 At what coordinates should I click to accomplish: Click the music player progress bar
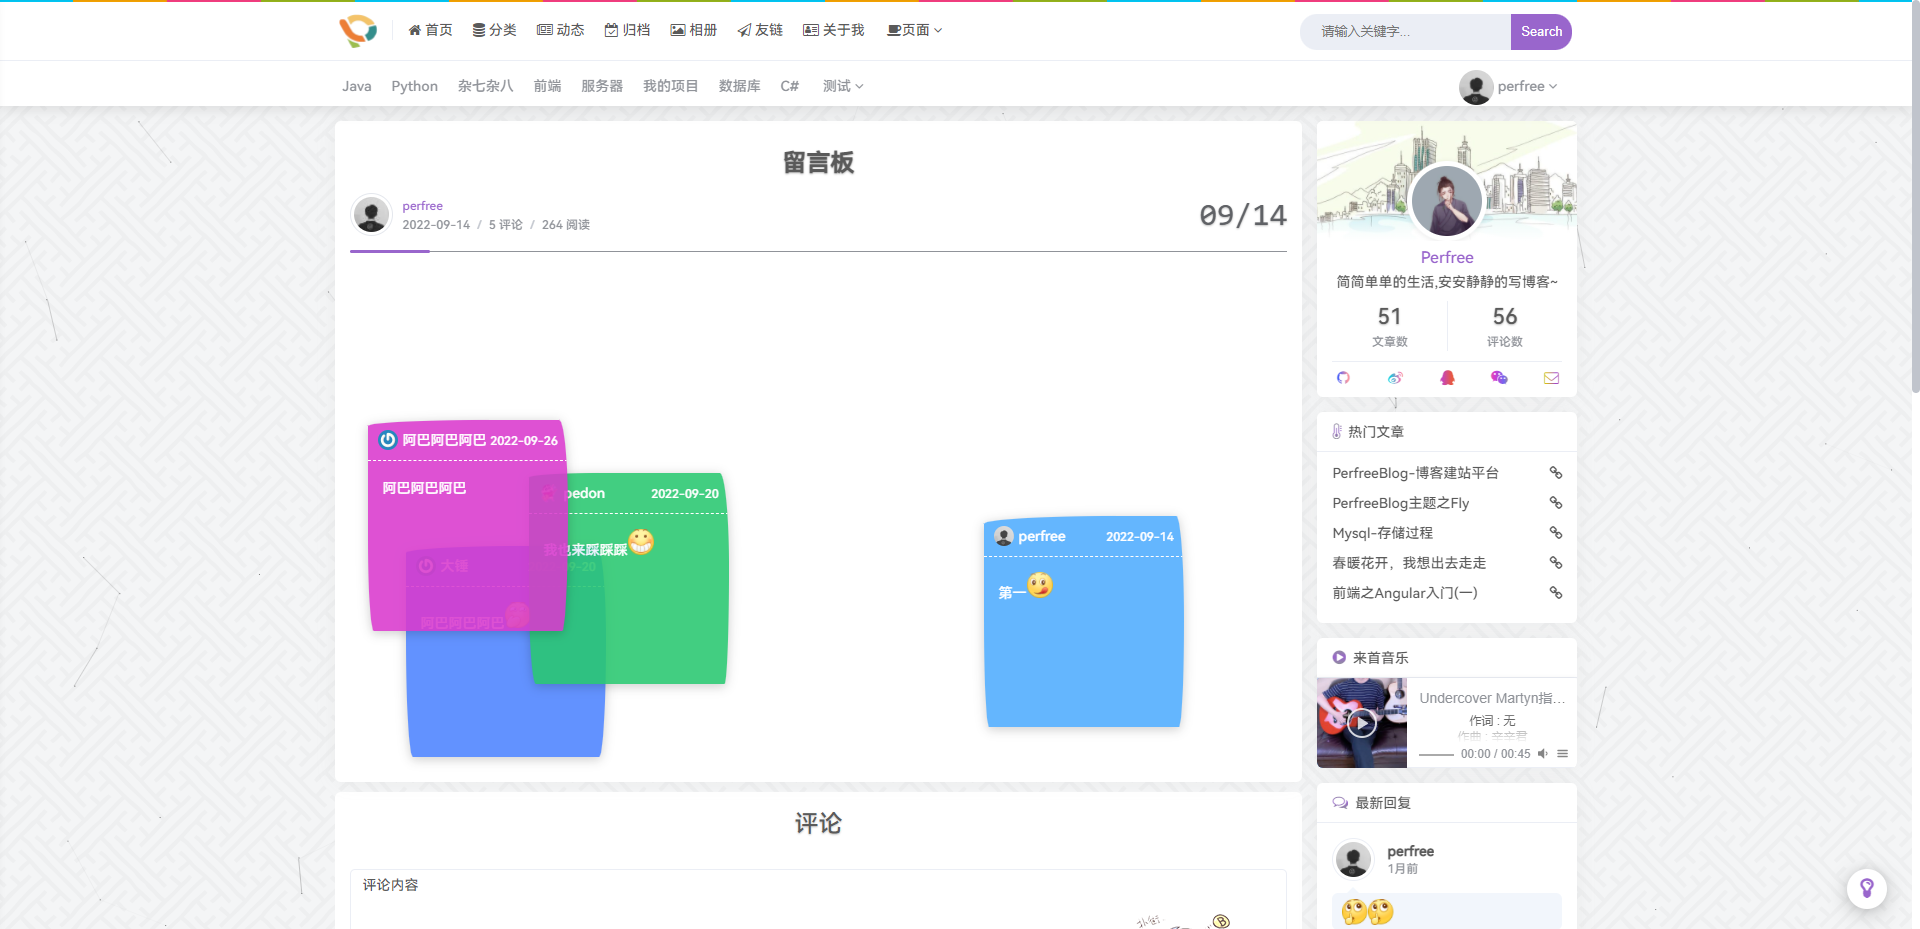[1436, 754]
